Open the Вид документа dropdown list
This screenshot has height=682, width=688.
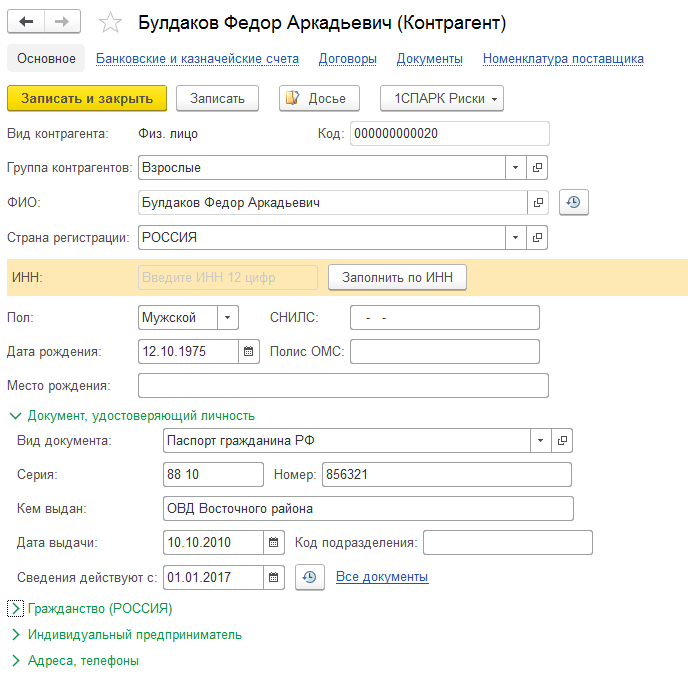point(541,441)
